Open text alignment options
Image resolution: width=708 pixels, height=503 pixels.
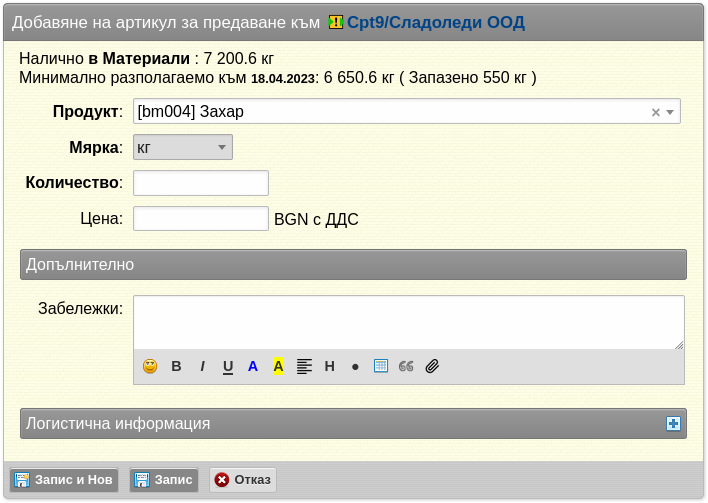tap(304, 366)
